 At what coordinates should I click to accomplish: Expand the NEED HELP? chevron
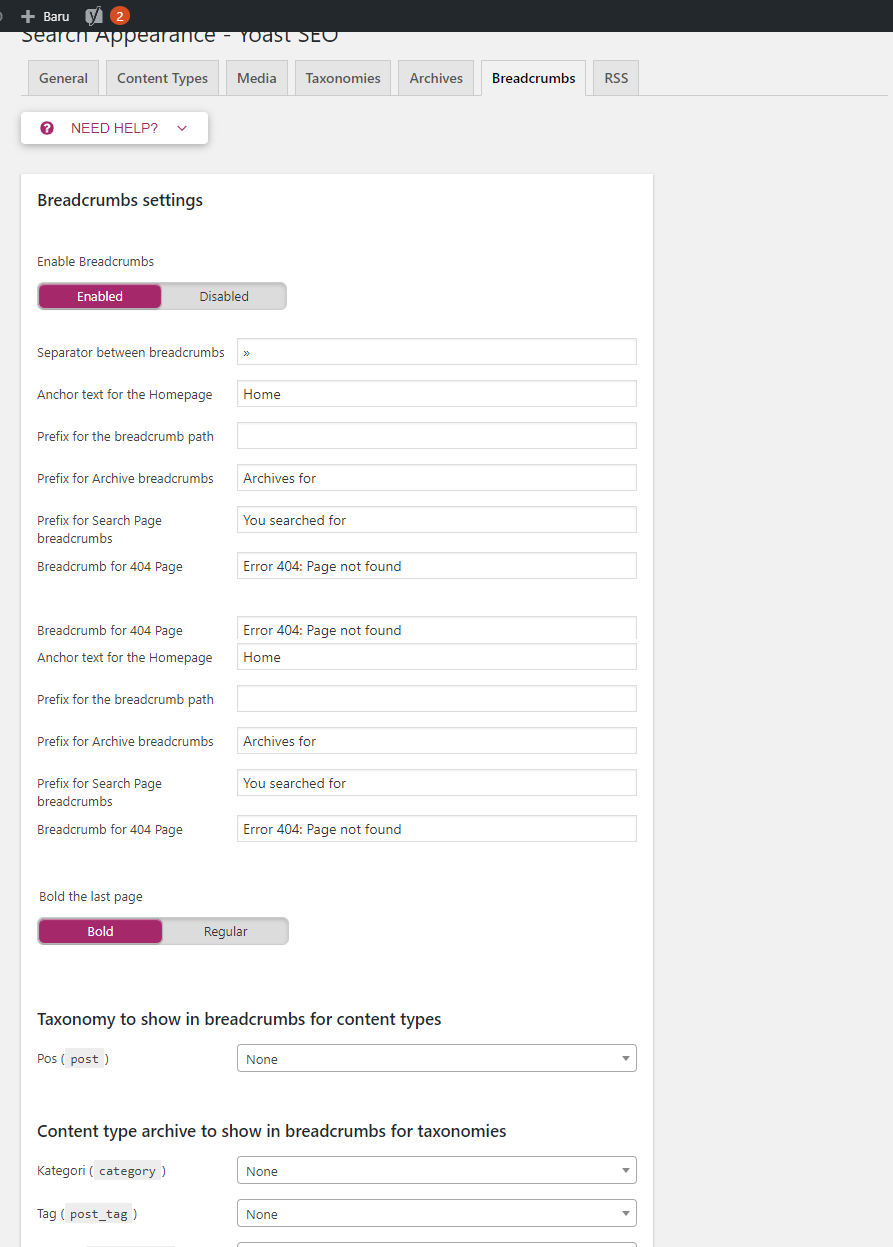click(182, 128)
